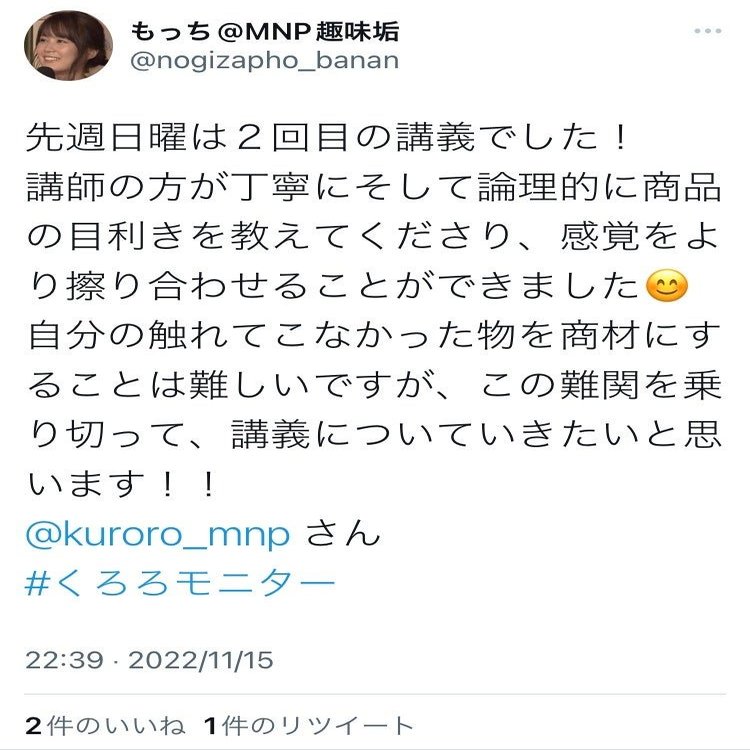Viewport: 750px width, 750px height.
Task: Click the text line starting り切って、講義に
Action: pos(374,434)
